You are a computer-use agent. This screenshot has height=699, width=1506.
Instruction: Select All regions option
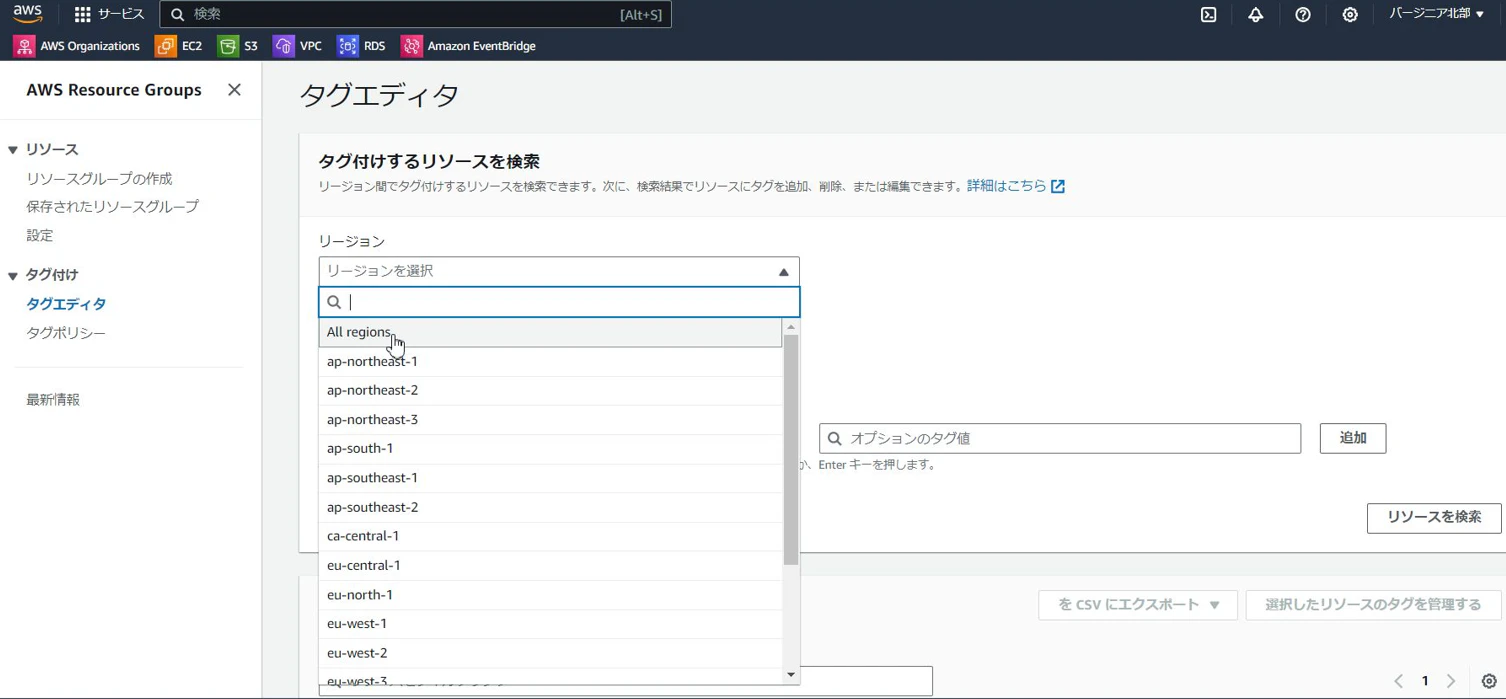550,332
